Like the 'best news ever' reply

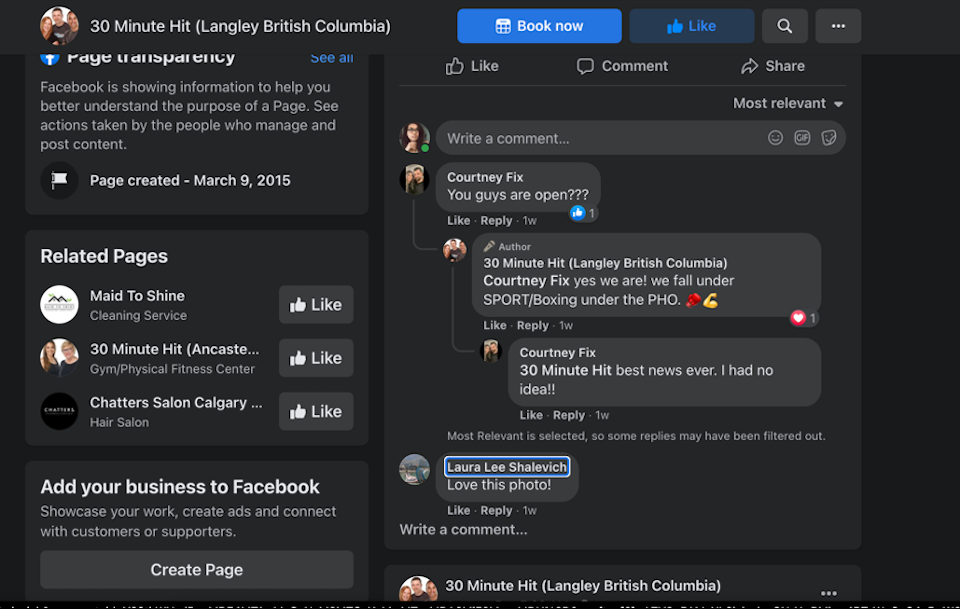531,415
